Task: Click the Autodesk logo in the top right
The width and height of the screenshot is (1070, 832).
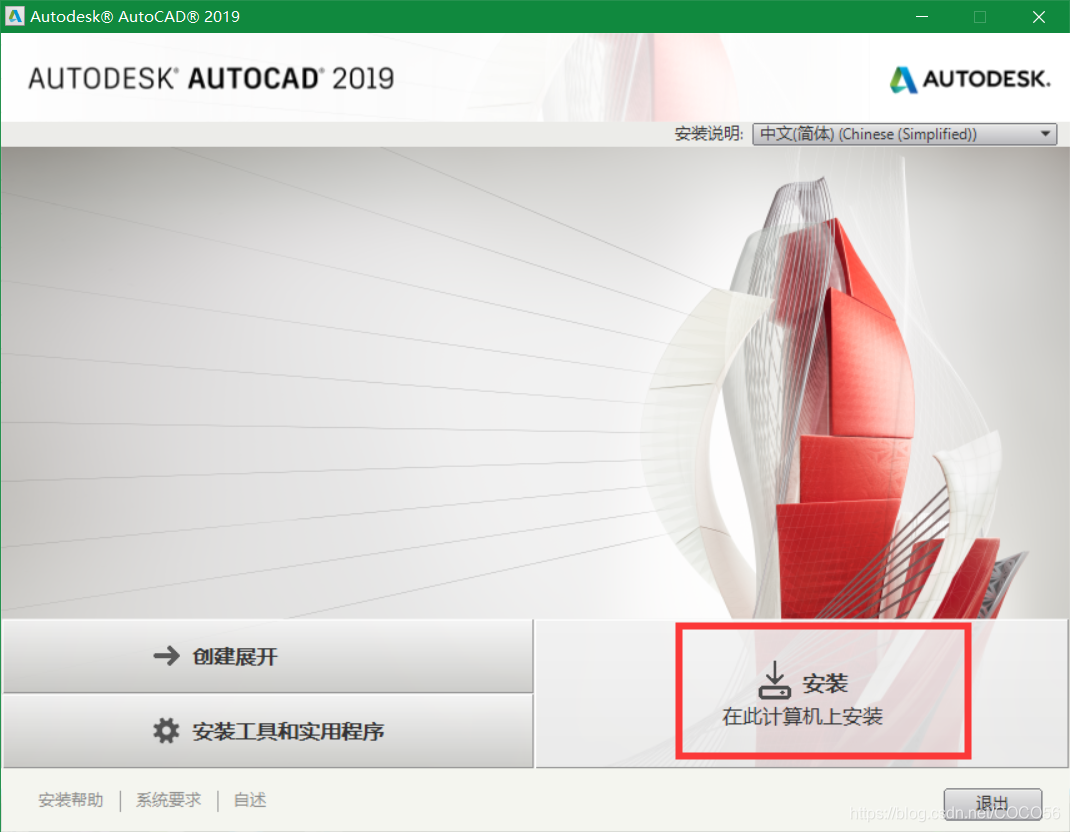Action: pos(968,77)
